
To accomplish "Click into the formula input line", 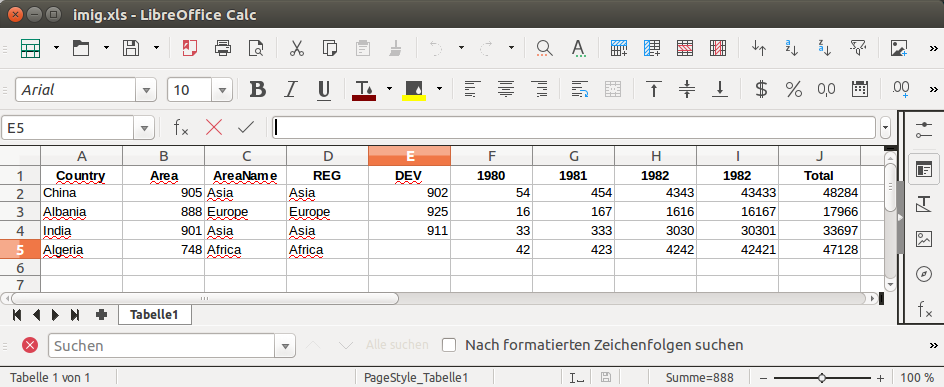I will [573, 128].
